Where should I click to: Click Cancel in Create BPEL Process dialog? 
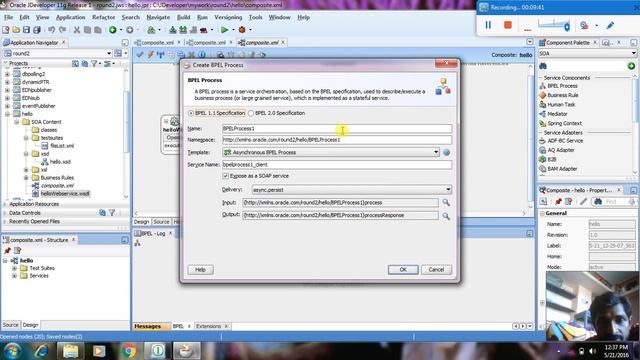[x=436, y=270]
